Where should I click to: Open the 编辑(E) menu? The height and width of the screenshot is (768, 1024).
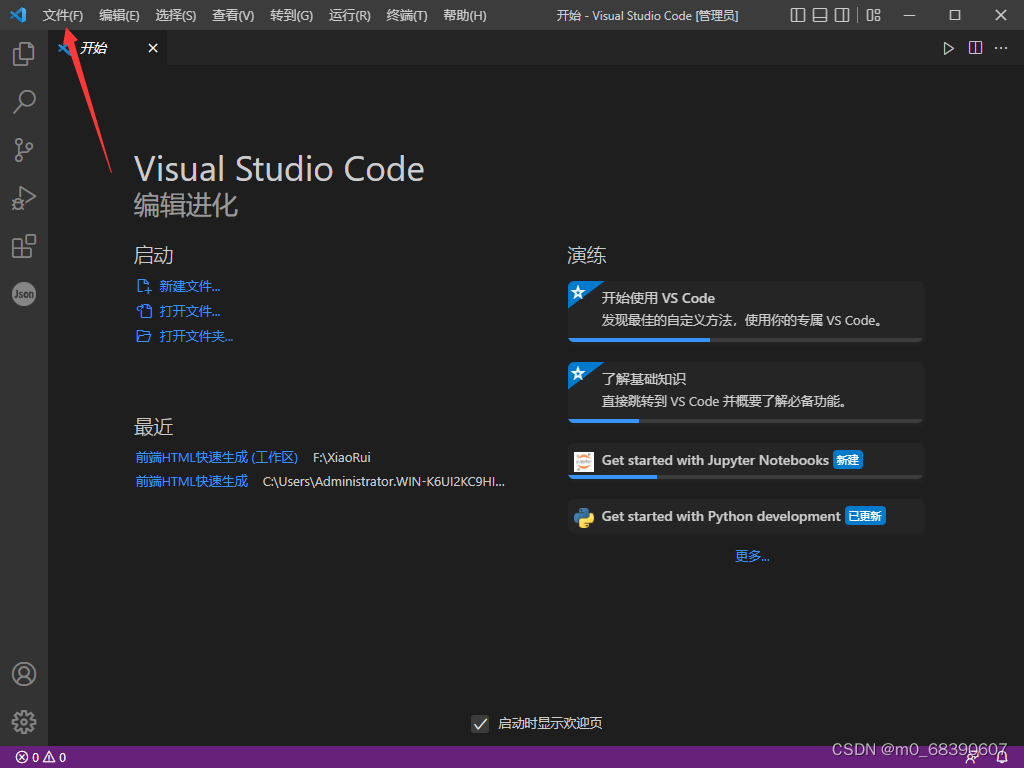pyautogui.click(x=119, y=15)
